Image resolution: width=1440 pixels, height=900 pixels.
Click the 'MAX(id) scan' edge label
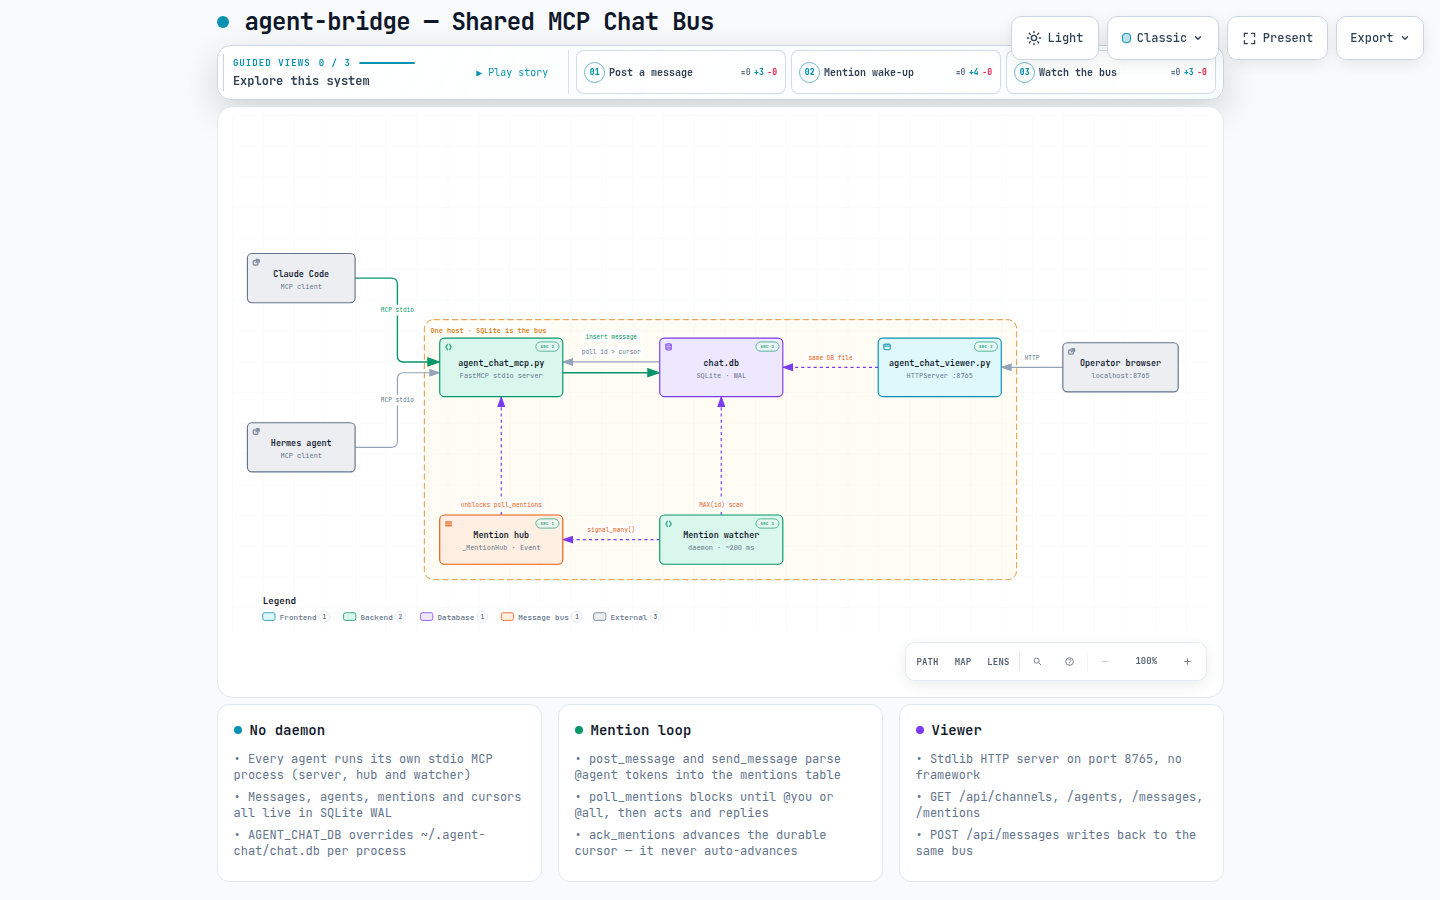721,505
